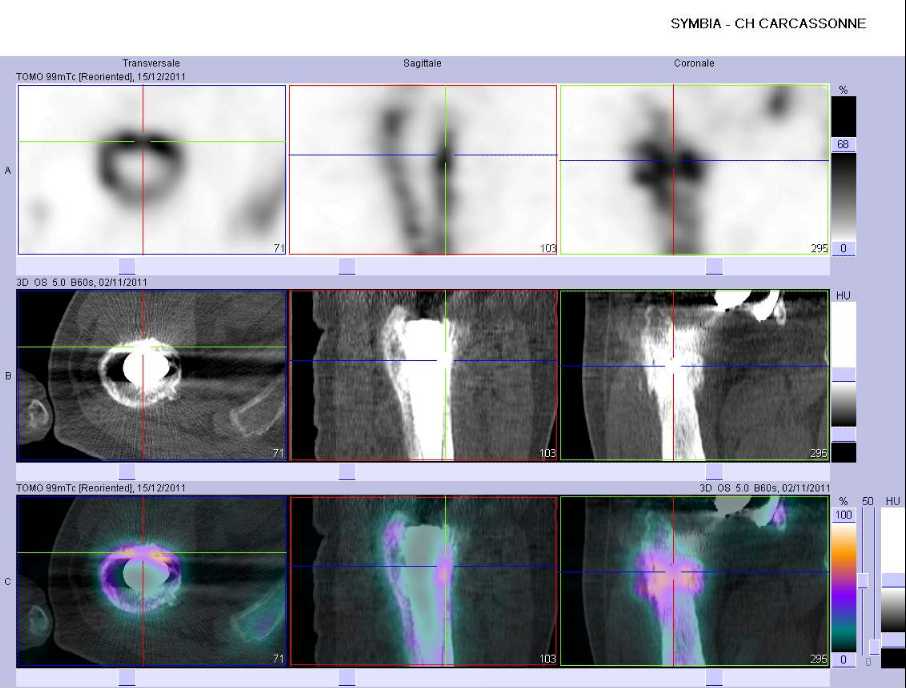Click slice slider handle under row A coronal view
This screenshot has width=906, height=688.
(714, 266)
